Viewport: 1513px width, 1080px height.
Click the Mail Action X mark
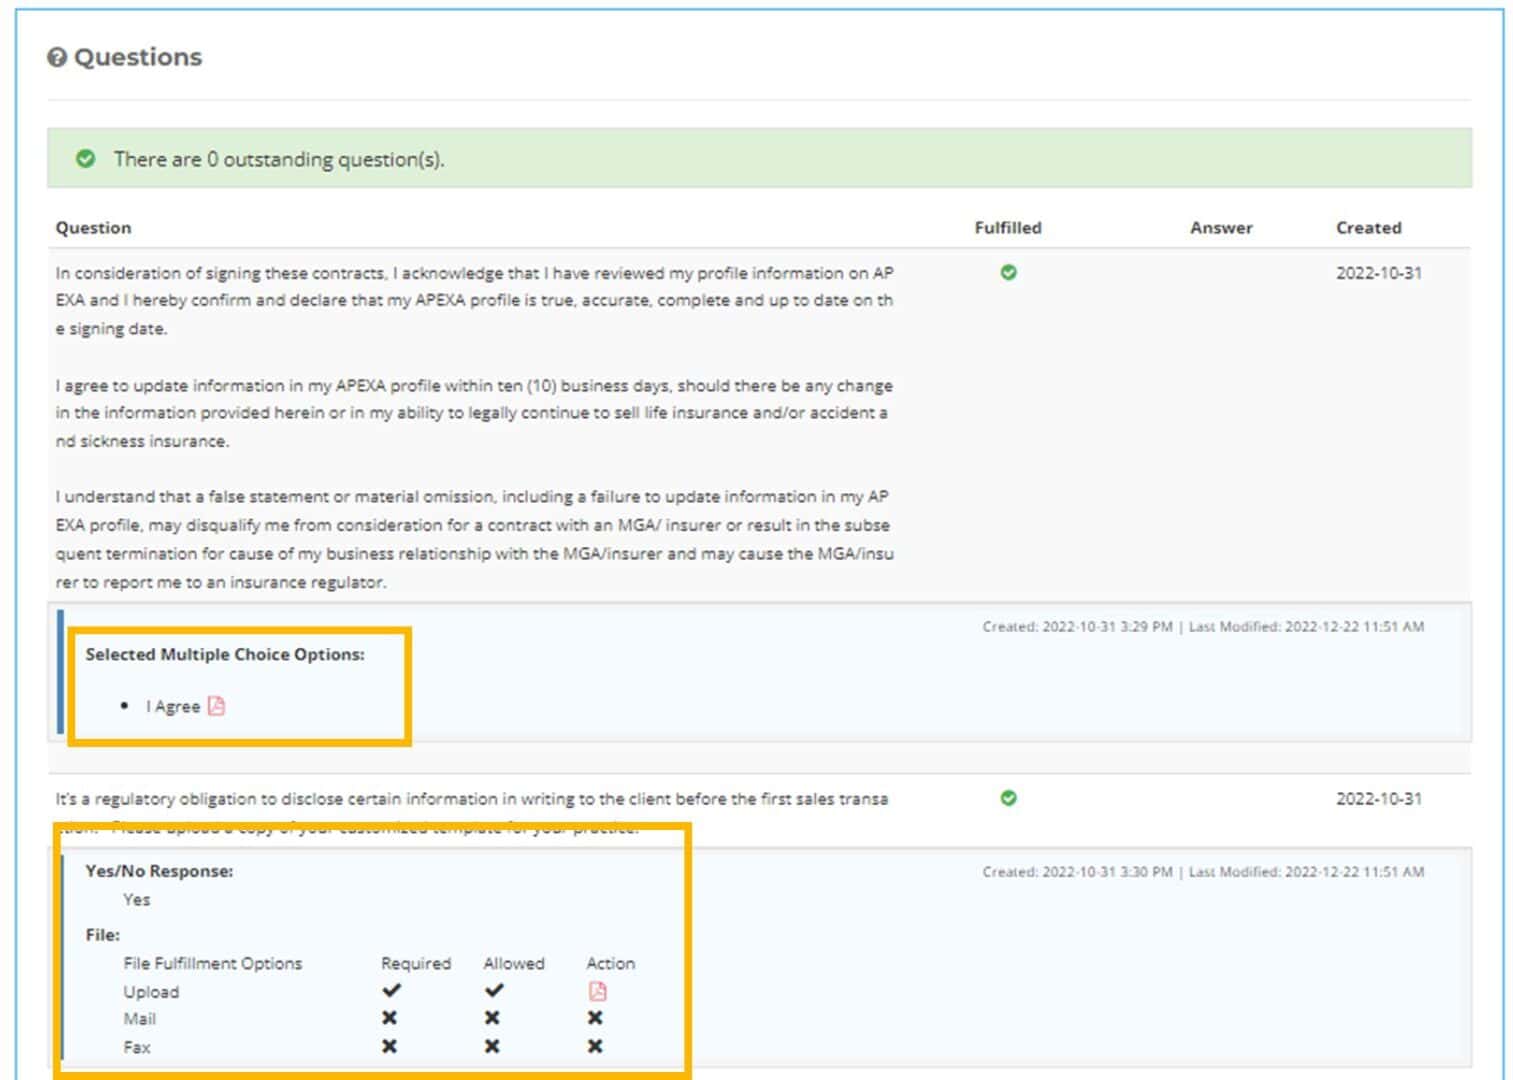[595, 1018]
